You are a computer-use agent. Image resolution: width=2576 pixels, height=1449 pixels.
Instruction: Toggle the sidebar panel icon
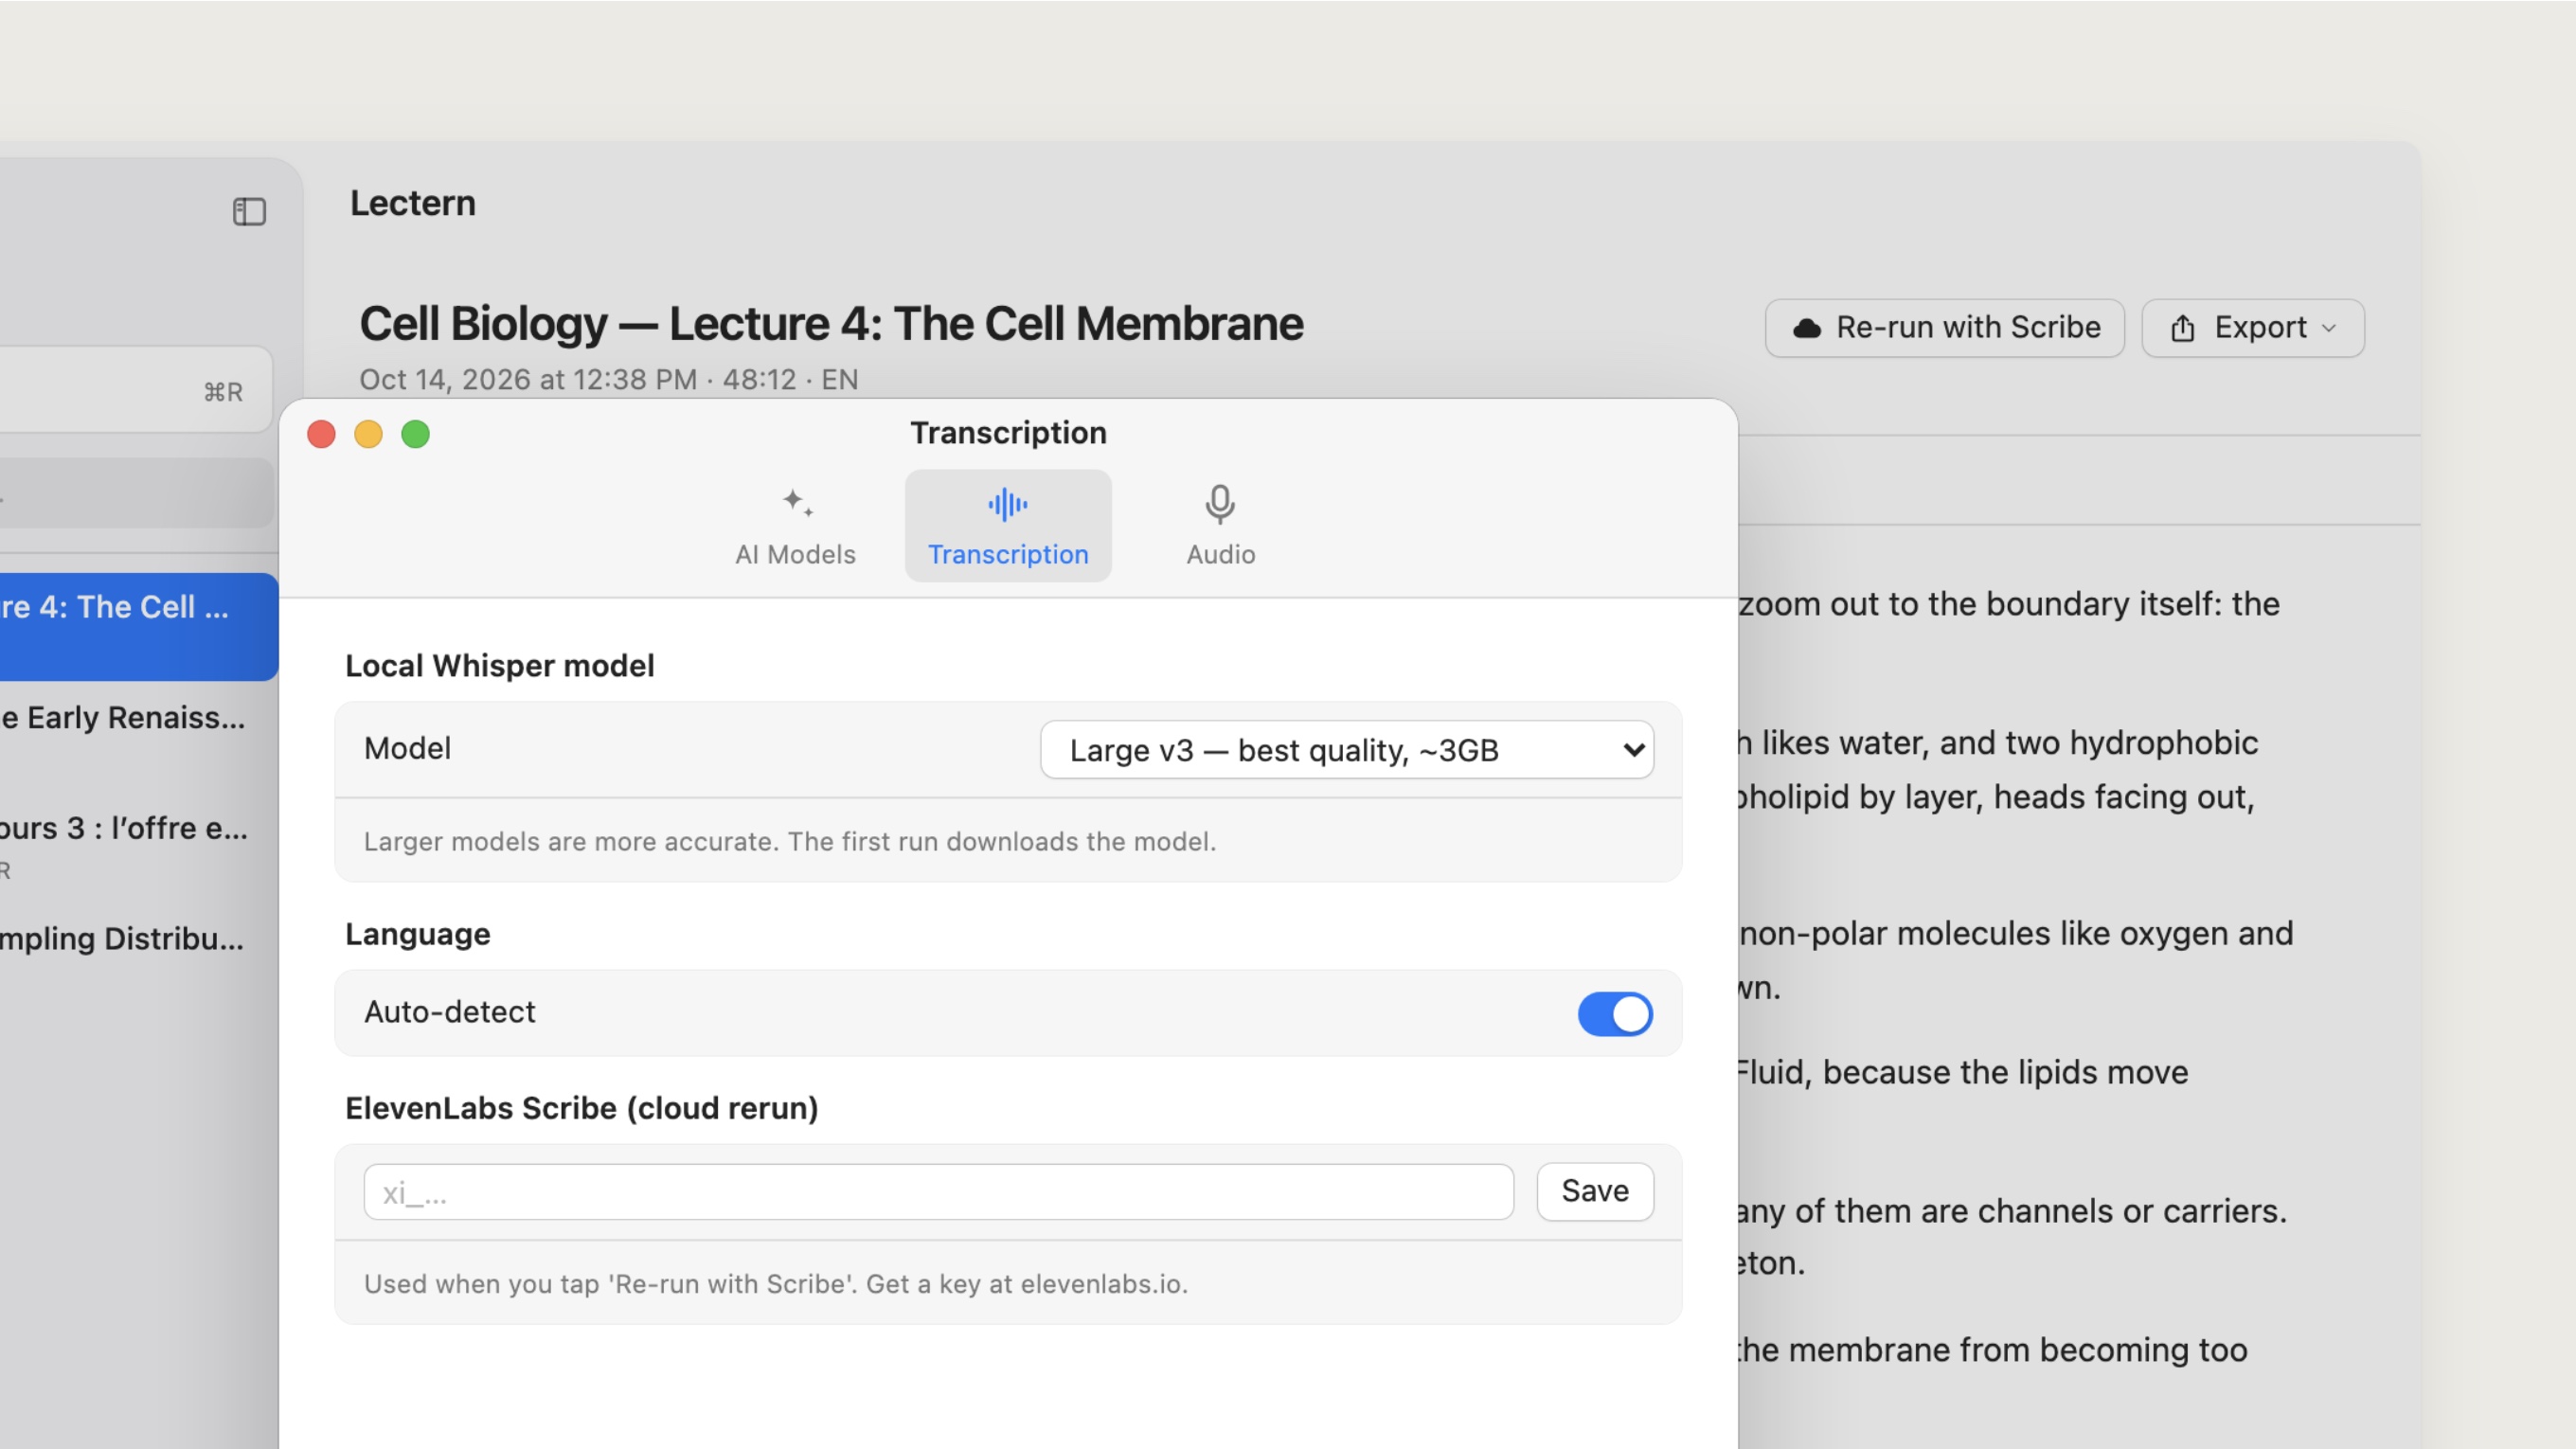249,211
